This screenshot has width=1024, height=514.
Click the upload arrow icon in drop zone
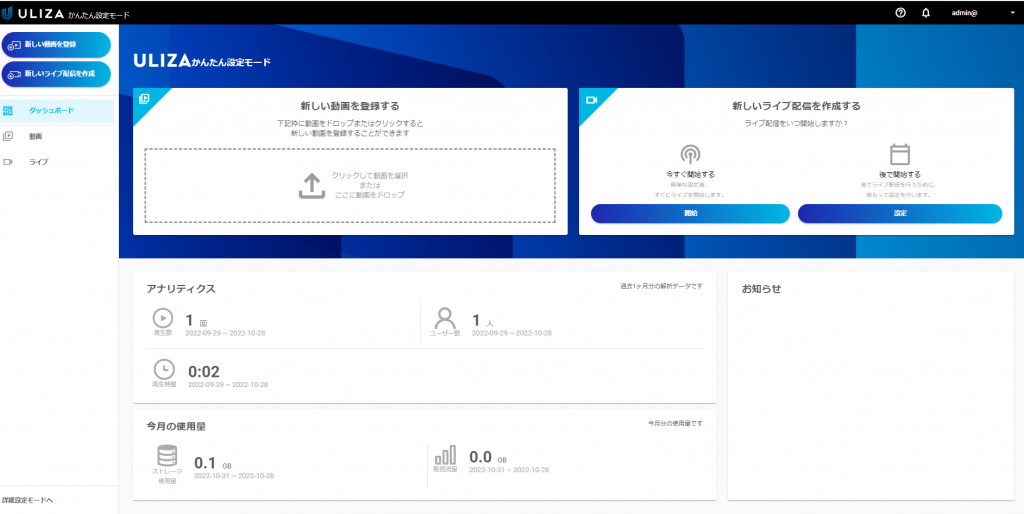tap(312, 185)
